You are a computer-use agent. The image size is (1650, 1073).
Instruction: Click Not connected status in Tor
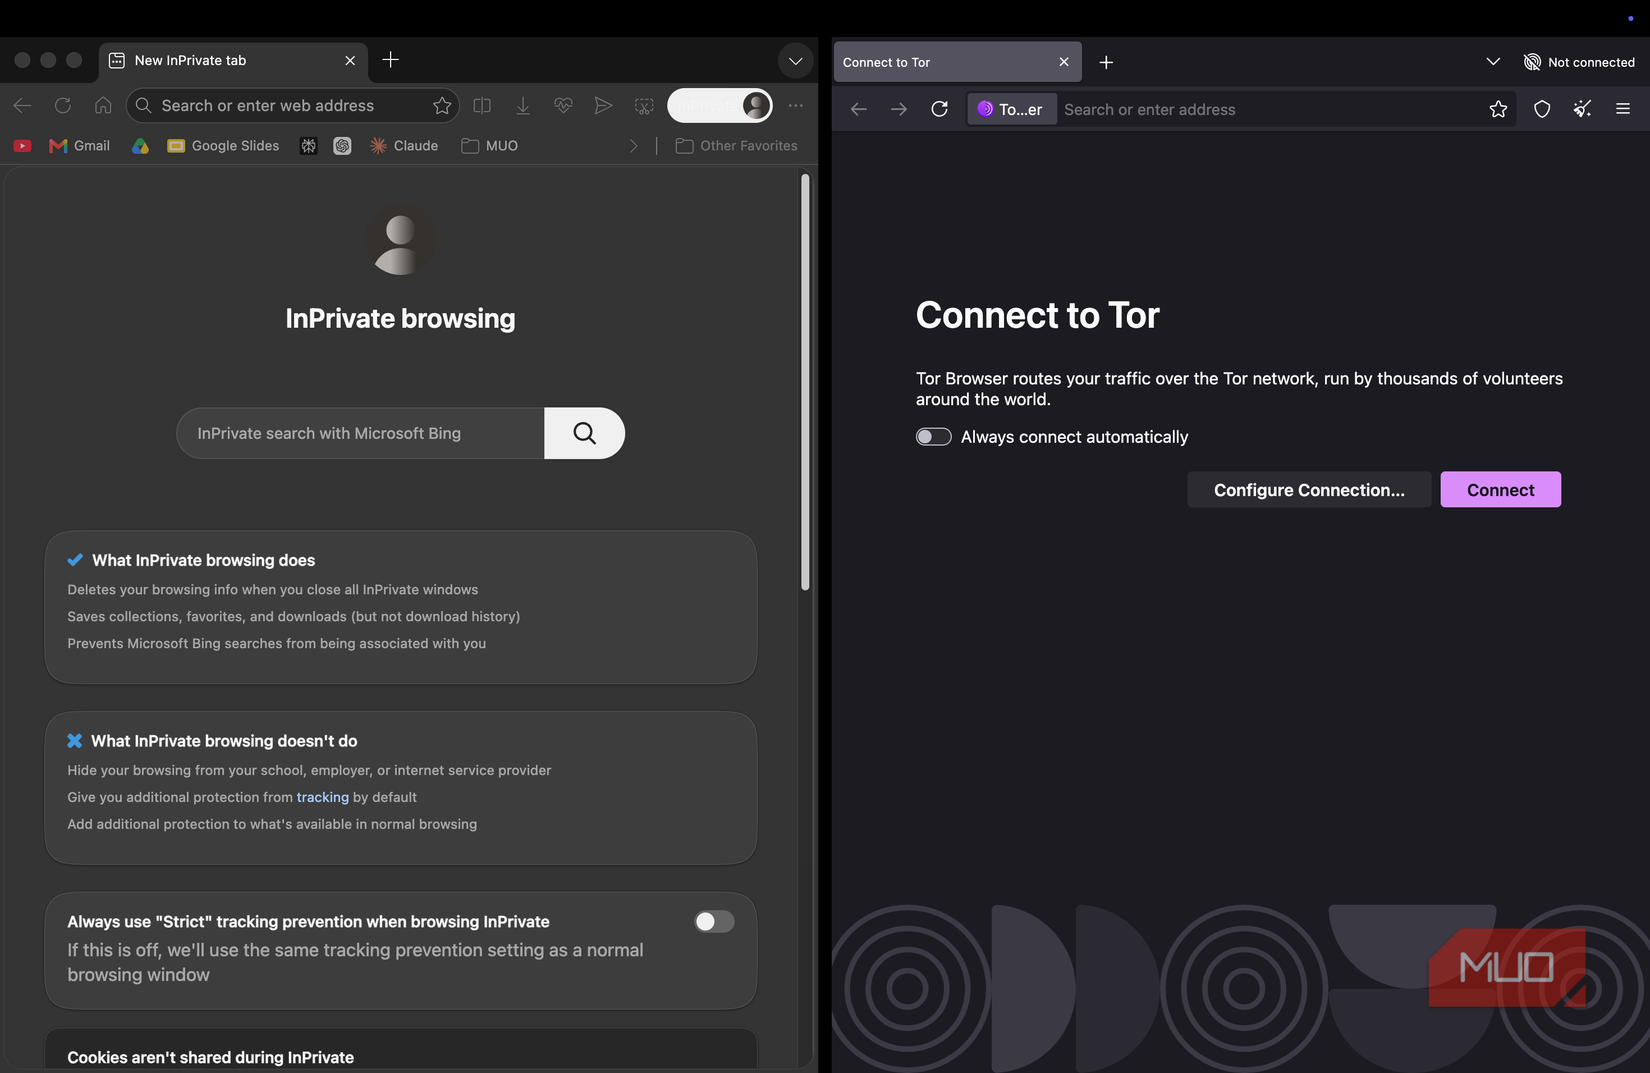click(1579, 62)
